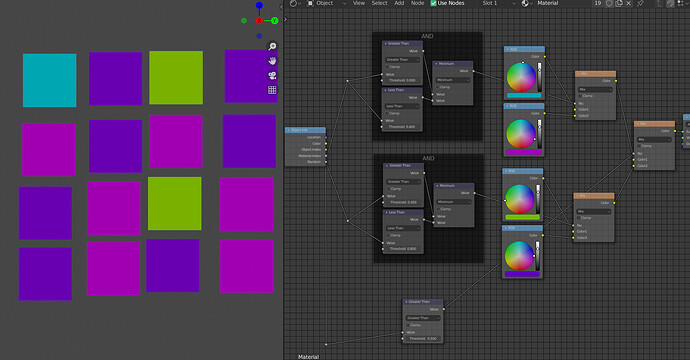
Task: Click the hand pan view icon
Action: 272,61
